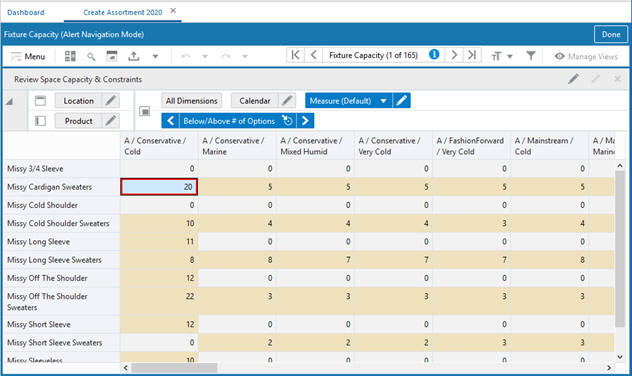
Task: Click the text format size icon
Action: point(496,56)
